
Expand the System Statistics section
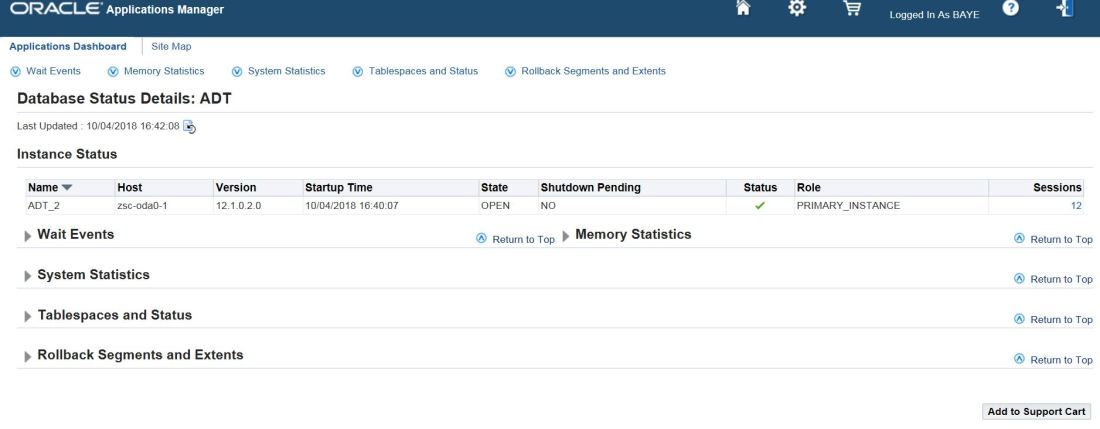coord(27,275)
